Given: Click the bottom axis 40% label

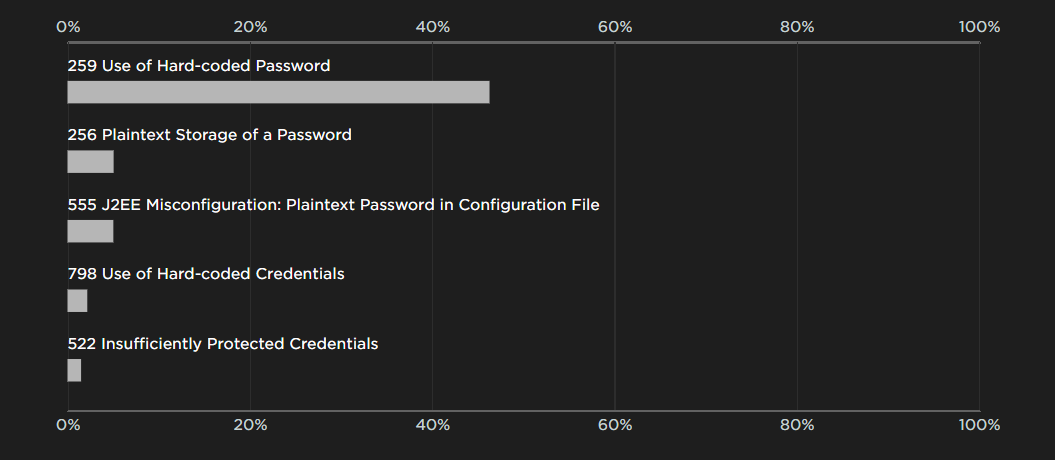Looking at the screenshot, I should click(433, 425).
